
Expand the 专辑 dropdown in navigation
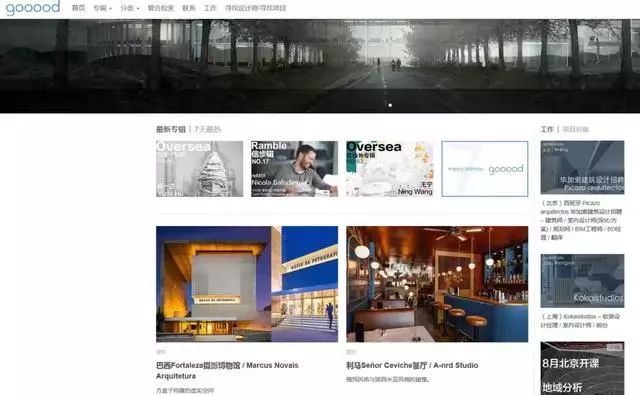tap(102, 8)
